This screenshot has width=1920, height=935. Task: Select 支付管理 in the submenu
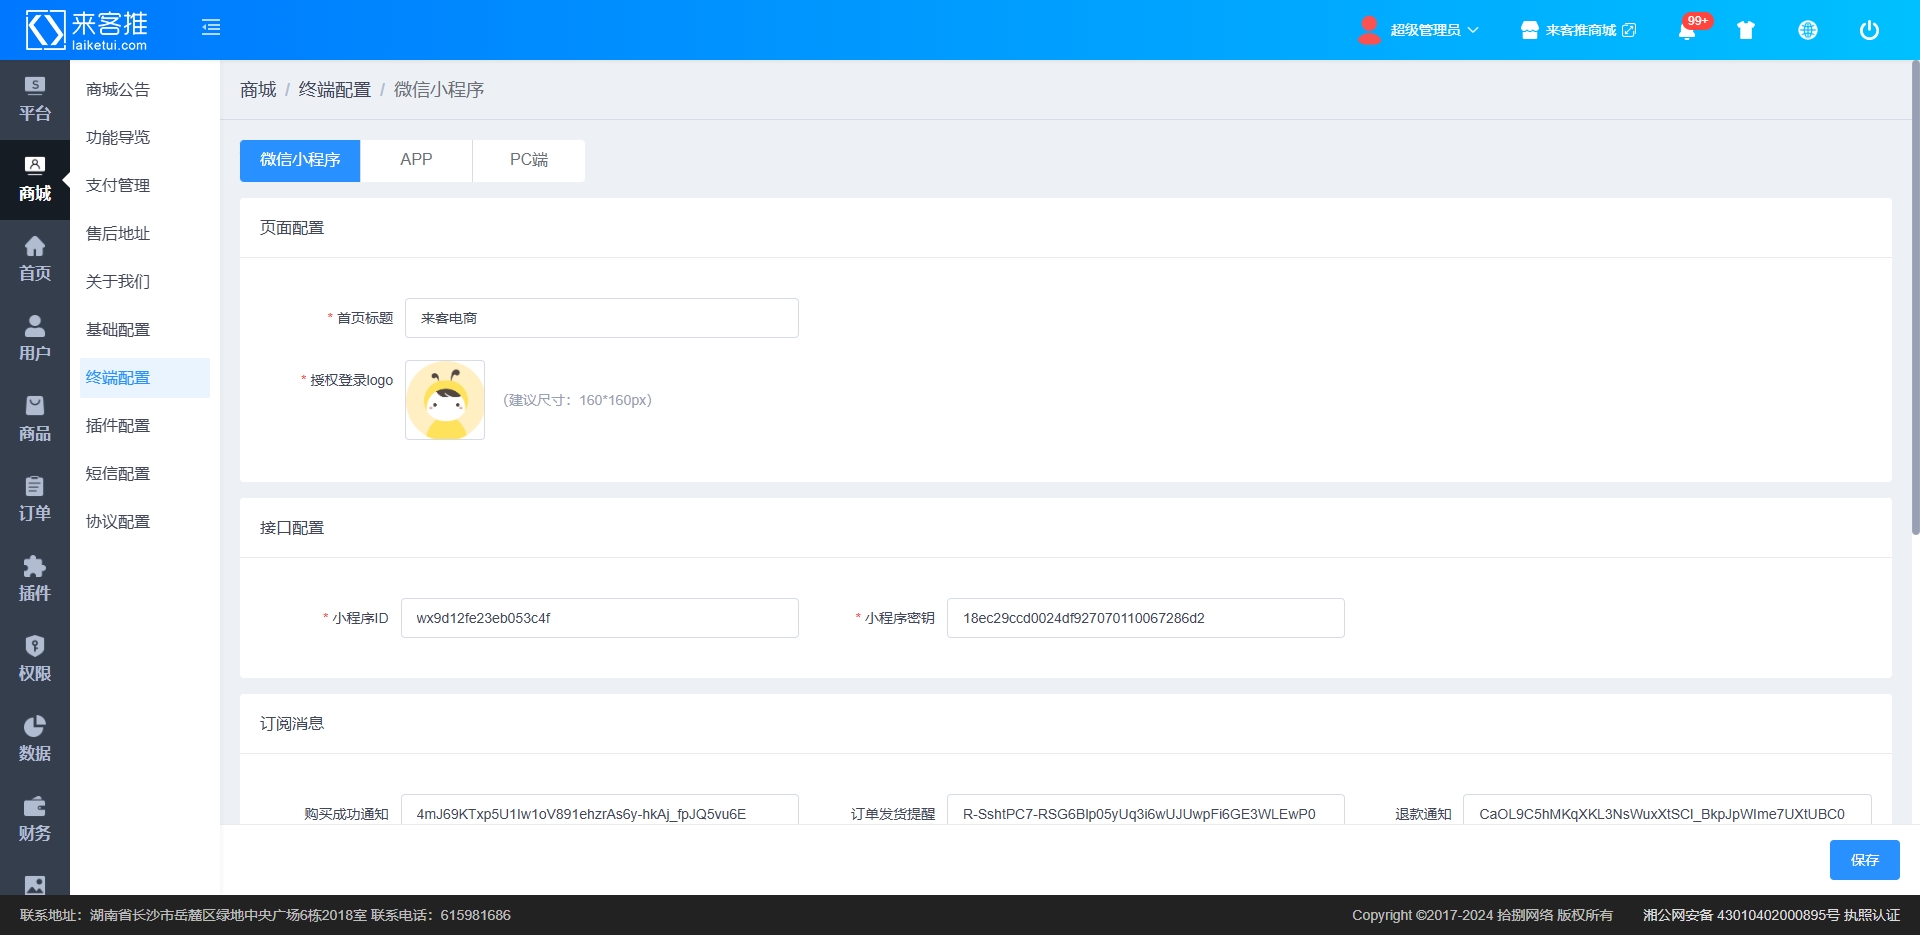pos(118,186)
